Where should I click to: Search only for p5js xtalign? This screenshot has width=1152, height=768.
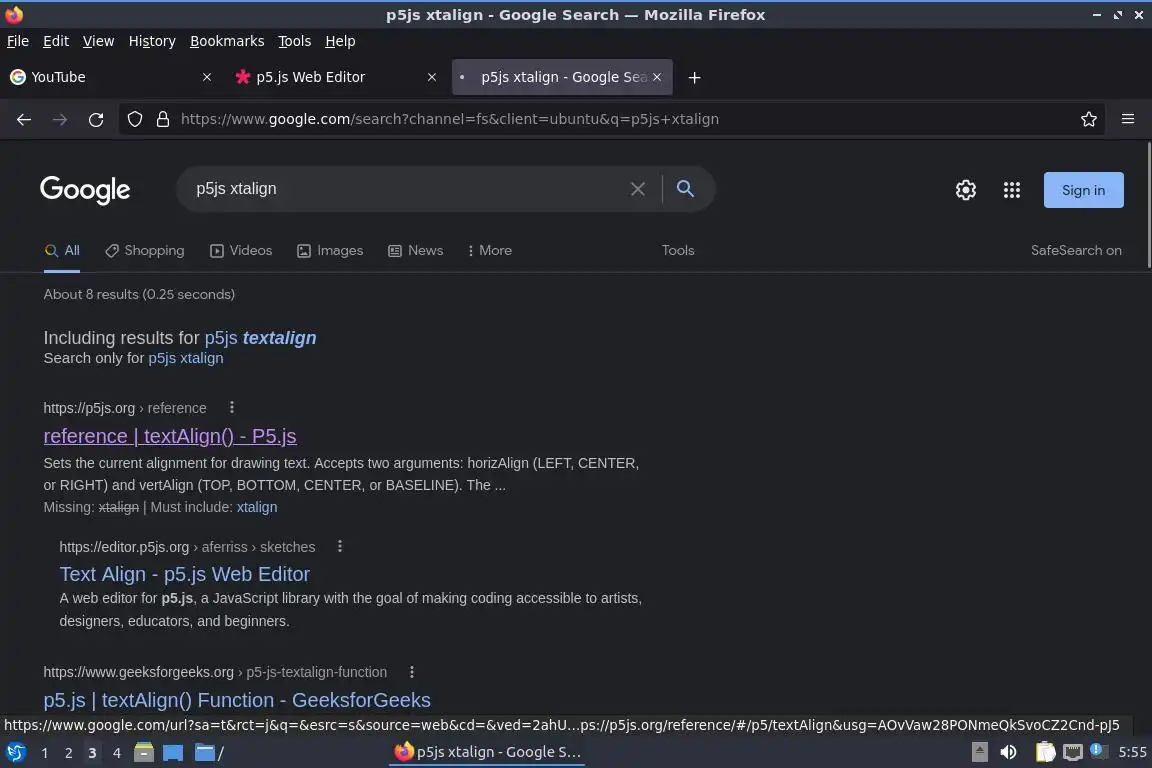tap(186, 359)
